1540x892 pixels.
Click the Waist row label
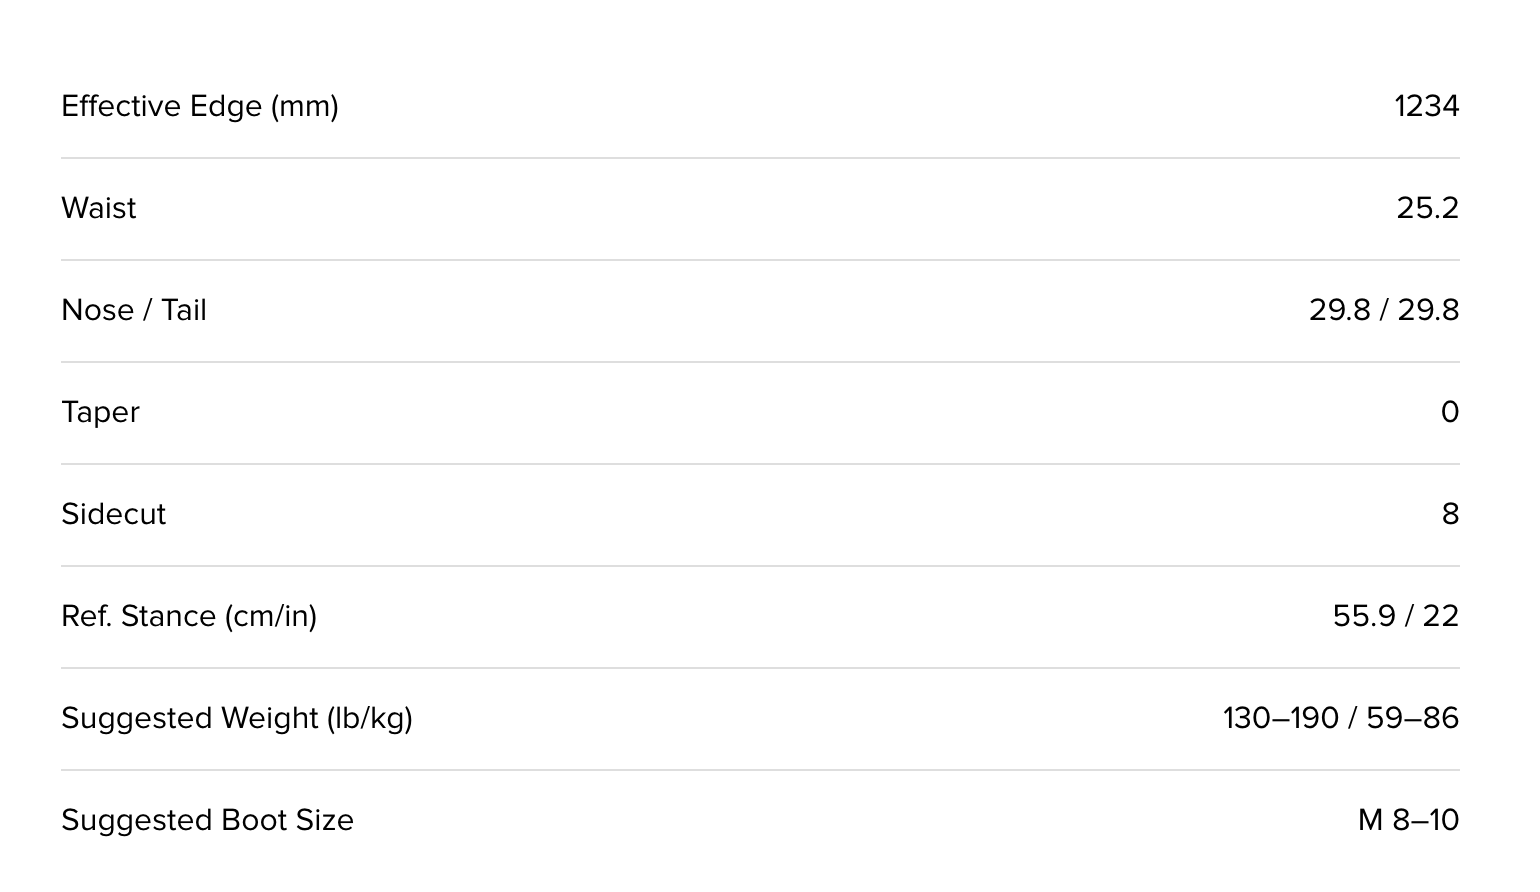99,208
